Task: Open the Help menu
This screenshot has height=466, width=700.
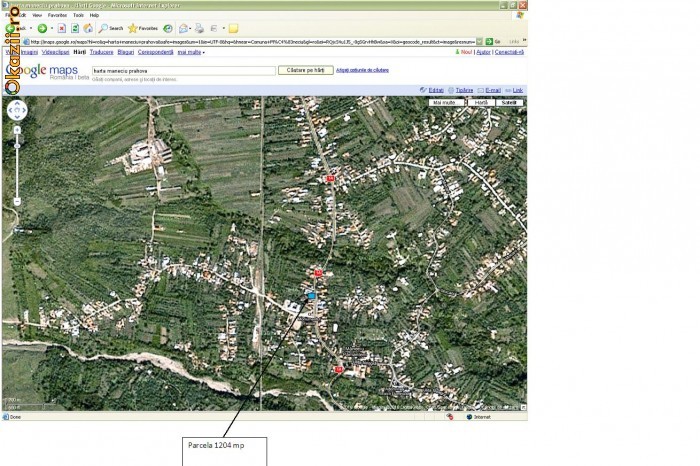Action: point(94,15)
